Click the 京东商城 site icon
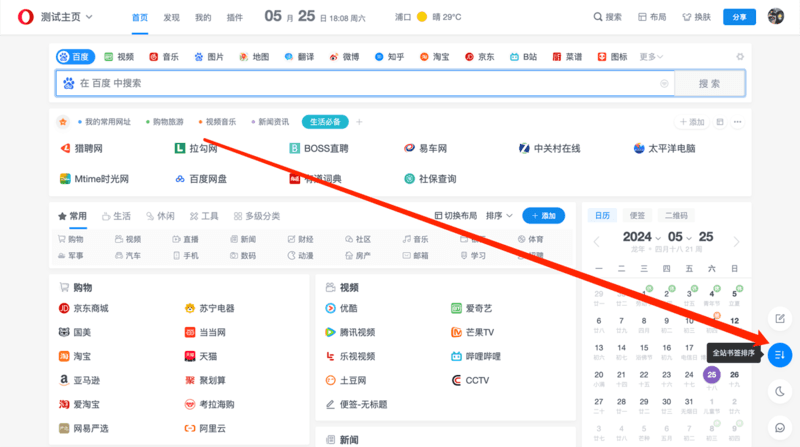This screenshot has width=800, height=447. click(x=63, y=309)
